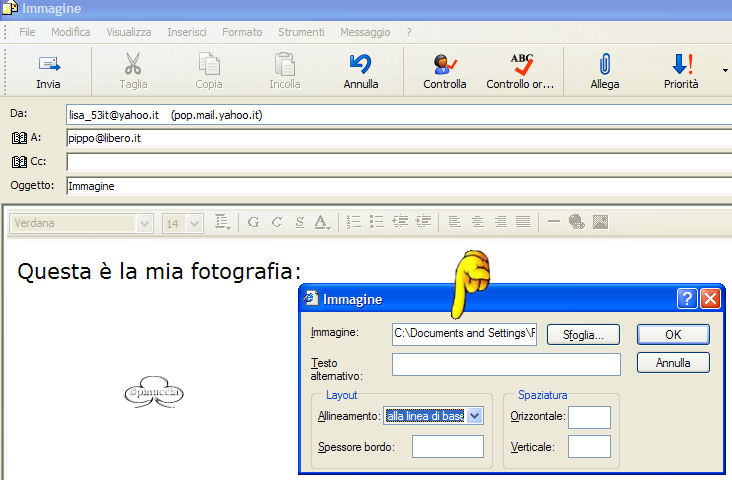Close the Immagine dialog
732x480 pixels.
coord(711,298)
